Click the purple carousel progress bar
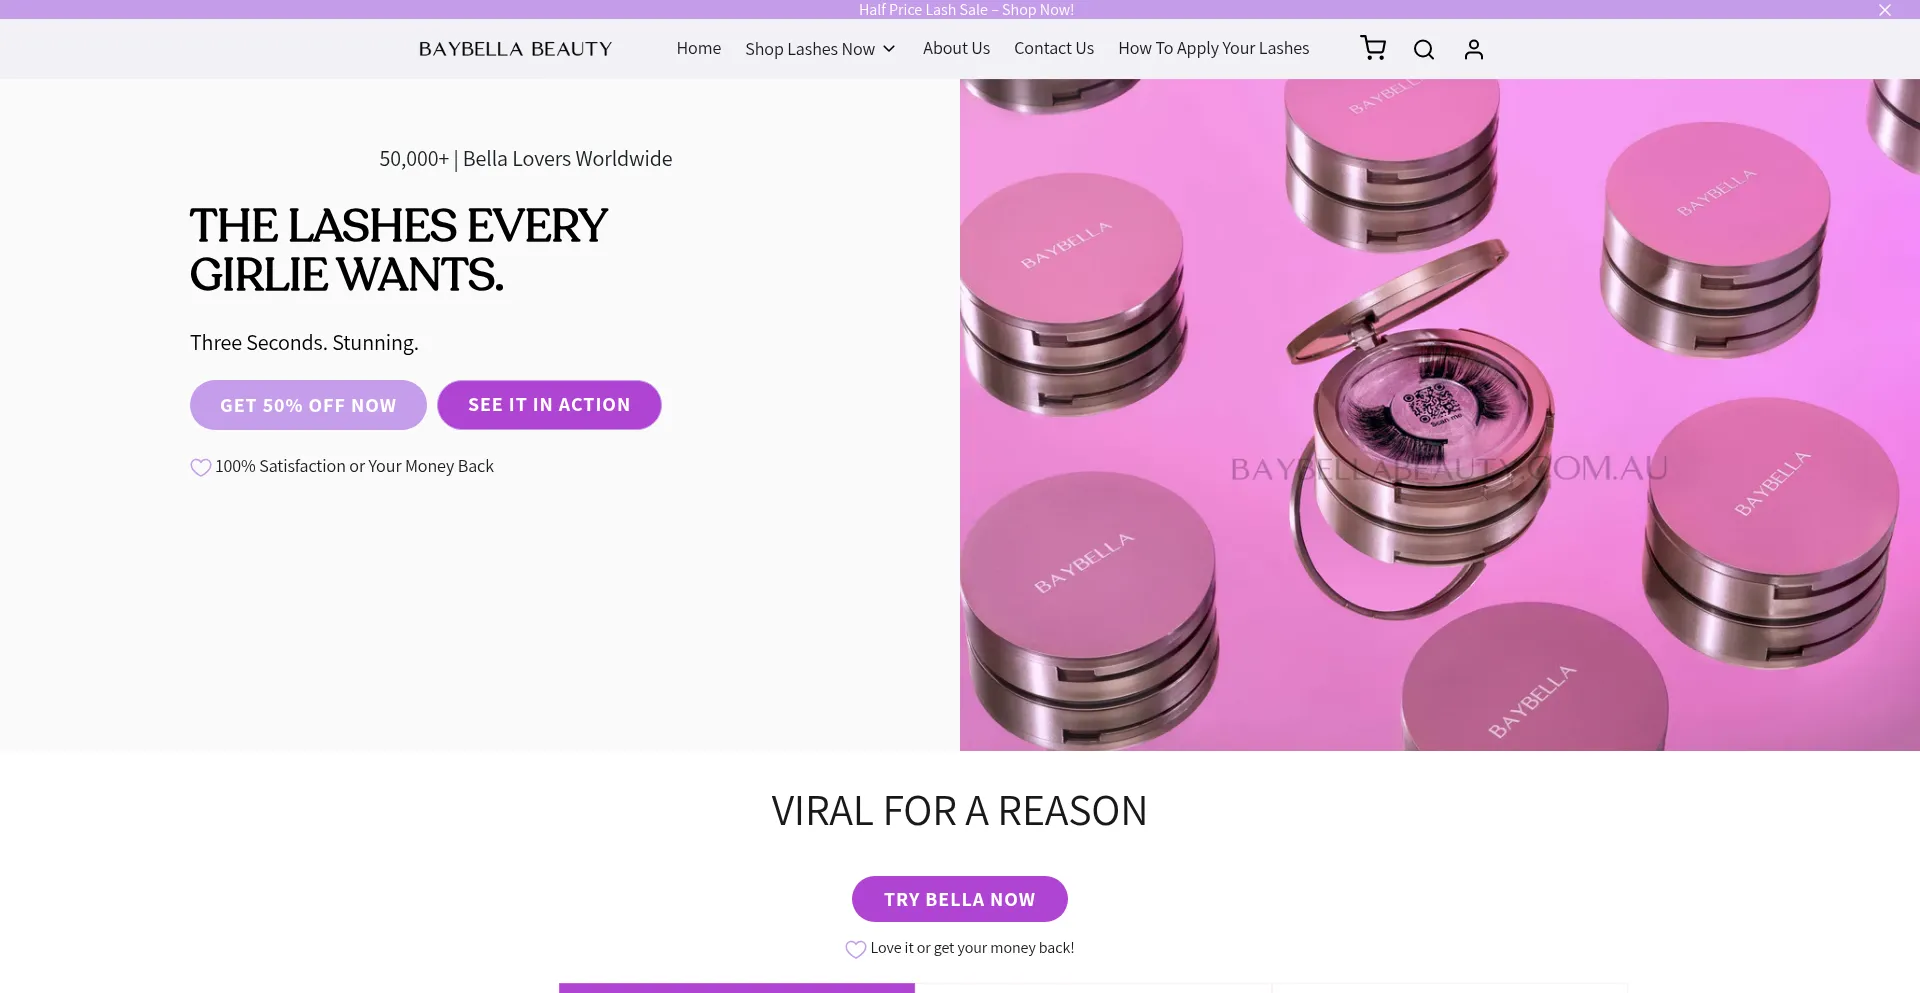The width and height of the screenshot is (1920, 993). [737, 988]
